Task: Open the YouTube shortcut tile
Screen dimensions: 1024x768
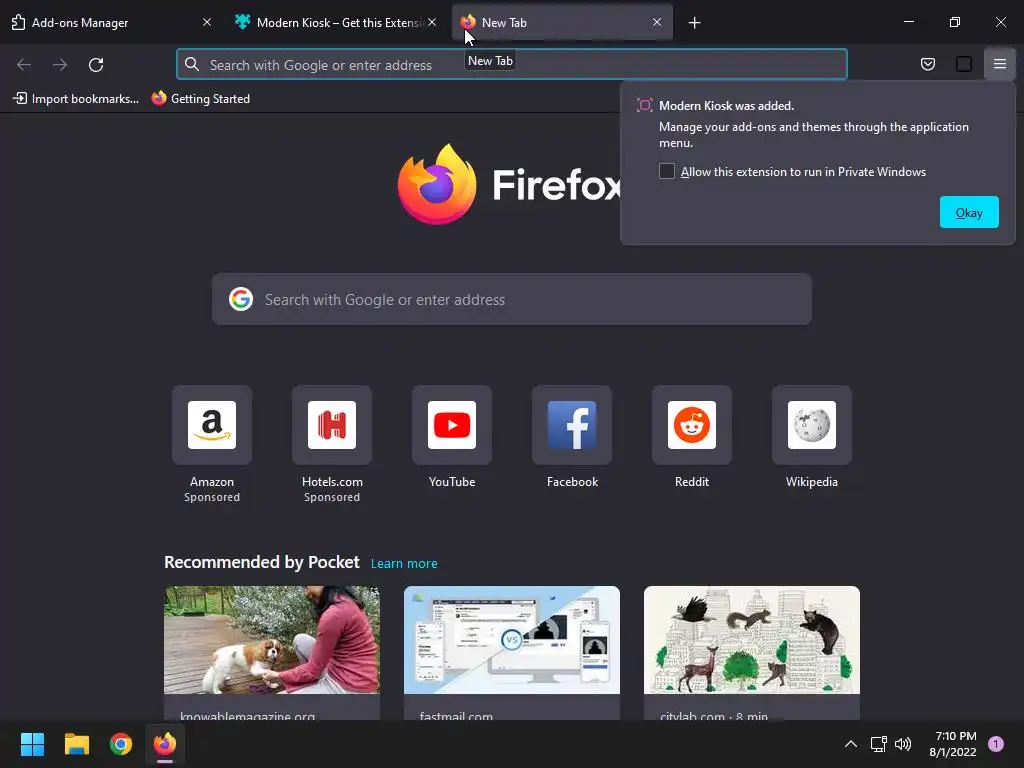Action: point(452,425)
